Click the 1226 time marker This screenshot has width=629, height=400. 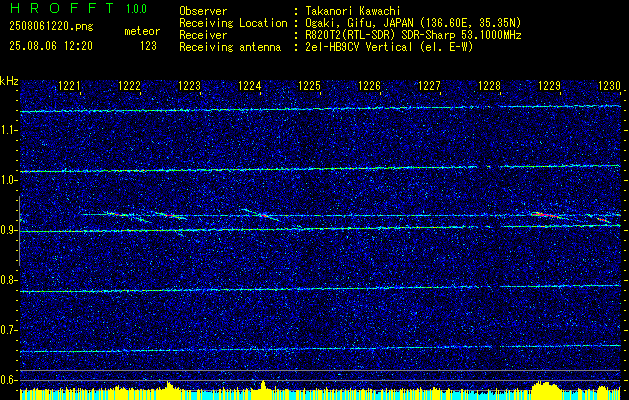(369, 86)
